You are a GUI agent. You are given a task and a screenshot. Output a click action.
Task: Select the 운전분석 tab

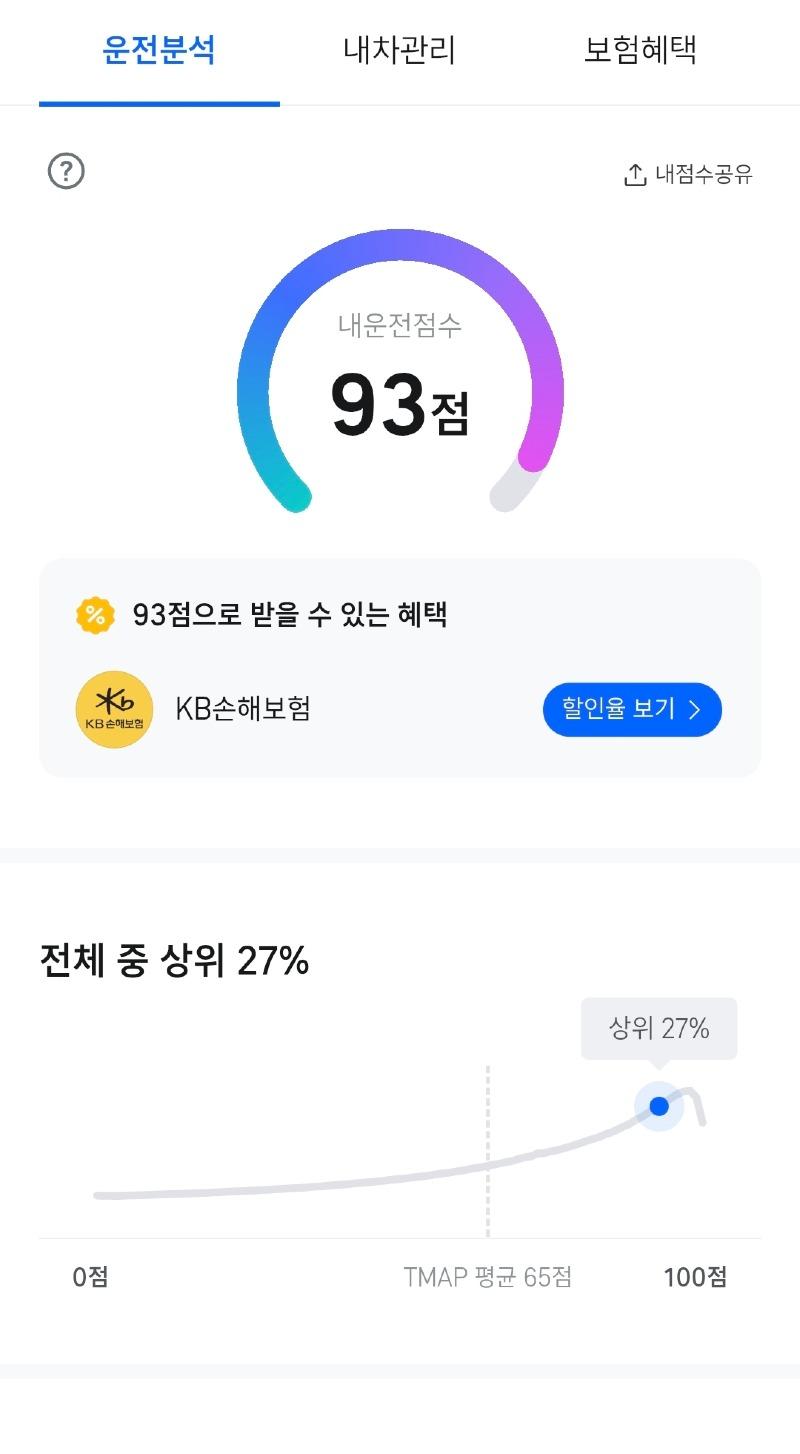point(159,50)
